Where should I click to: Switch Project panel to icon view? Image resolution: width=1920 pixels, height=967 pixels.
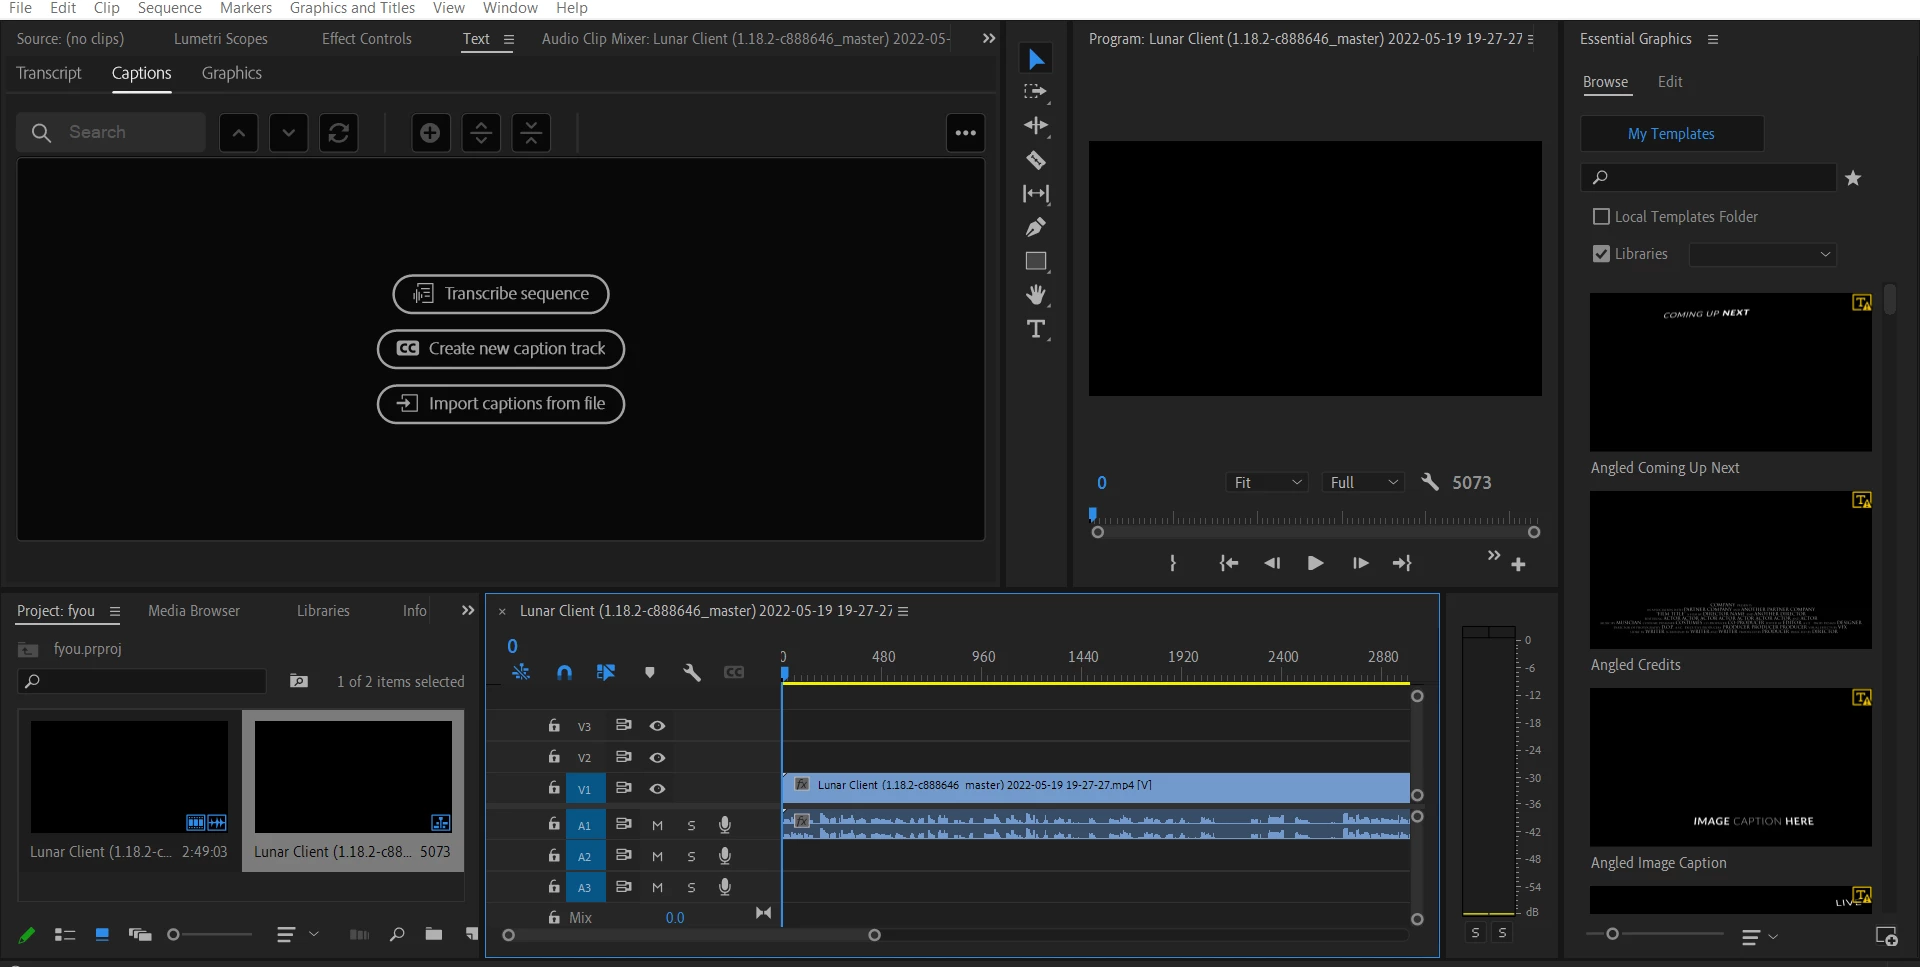(x=102, y=934)
